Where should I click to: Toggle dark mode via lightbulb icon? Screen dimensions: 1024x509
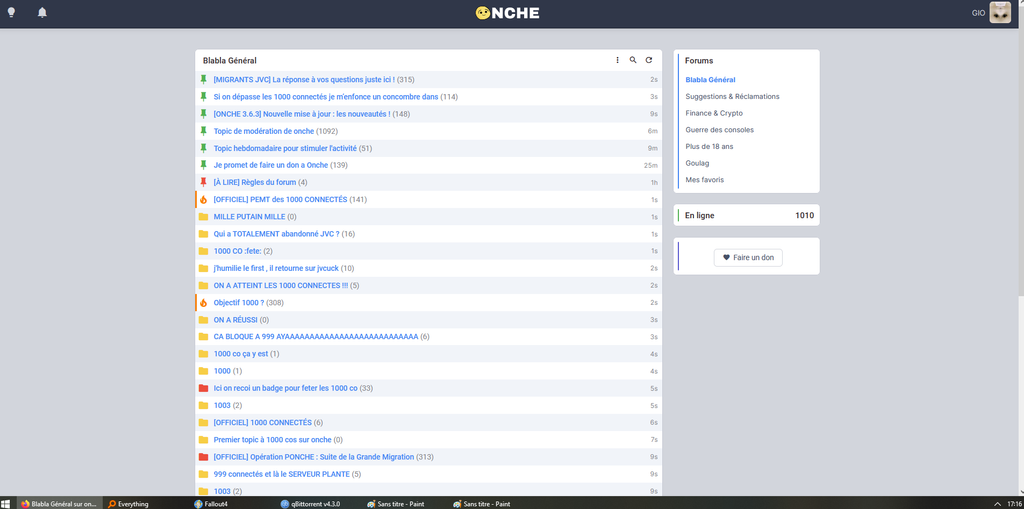11,12
